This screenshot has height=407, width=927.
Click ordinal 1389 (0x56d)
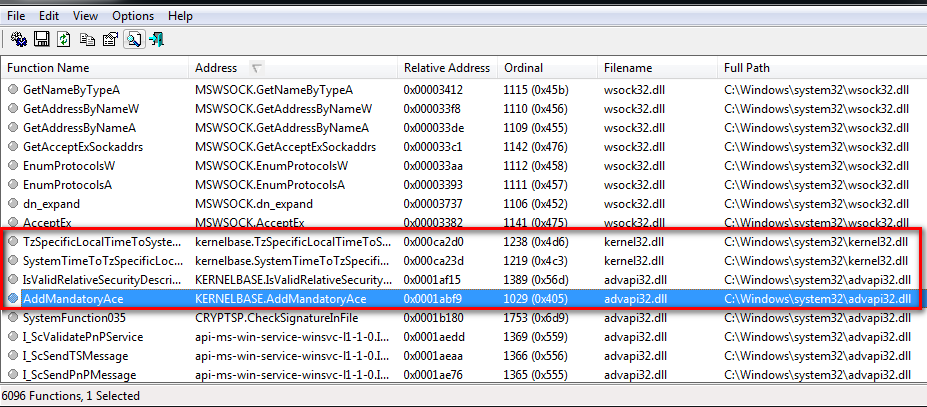click(x=536, y=280)
